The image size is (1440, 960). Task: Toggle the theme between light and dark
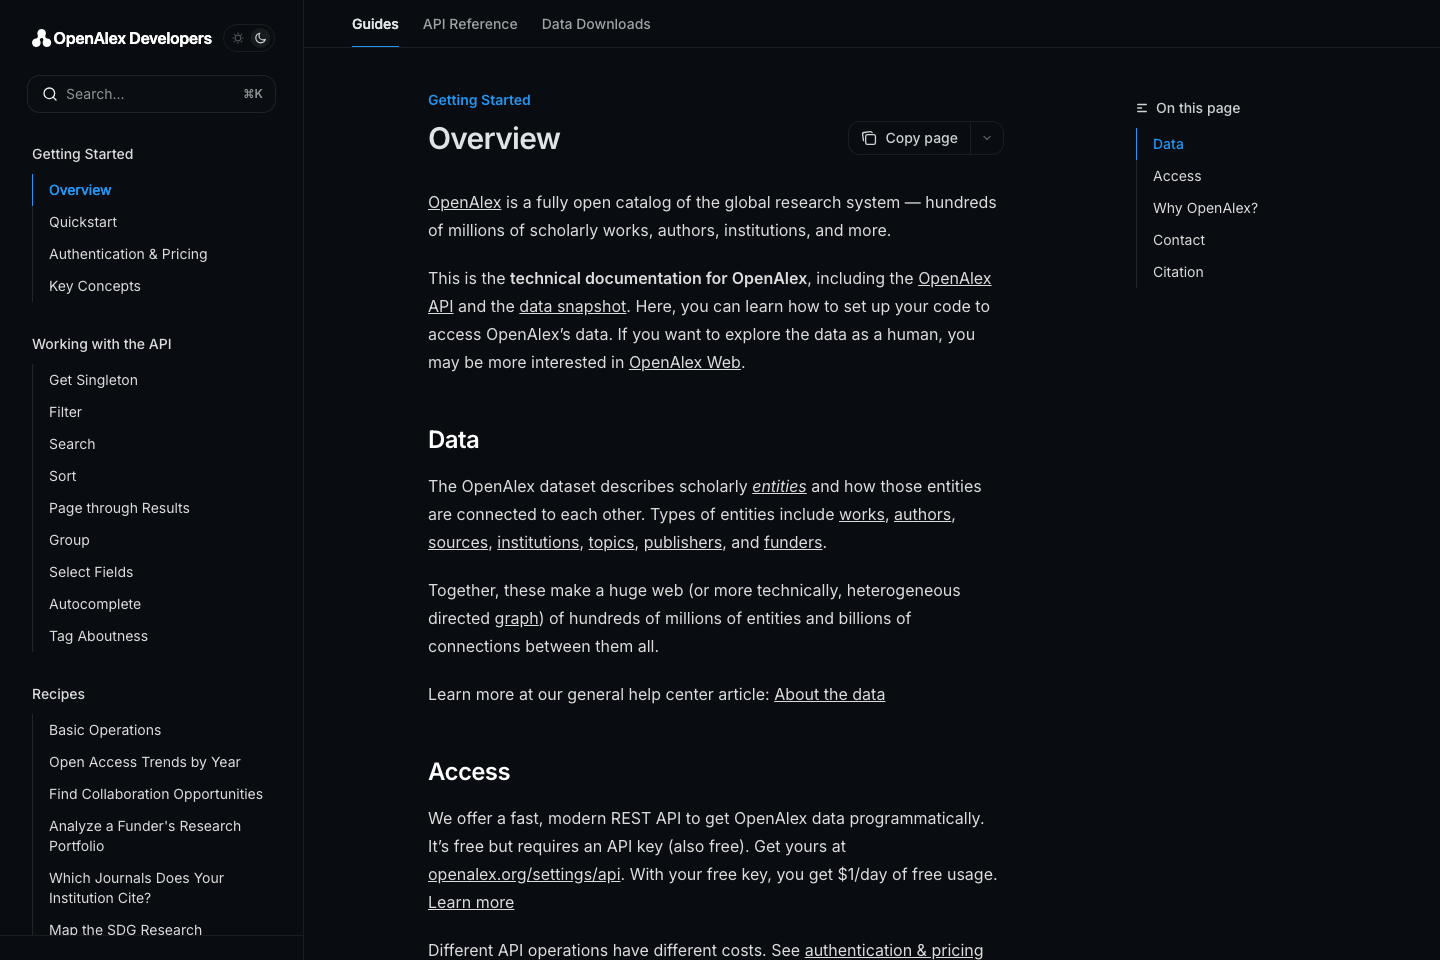(x=249, y=37)
